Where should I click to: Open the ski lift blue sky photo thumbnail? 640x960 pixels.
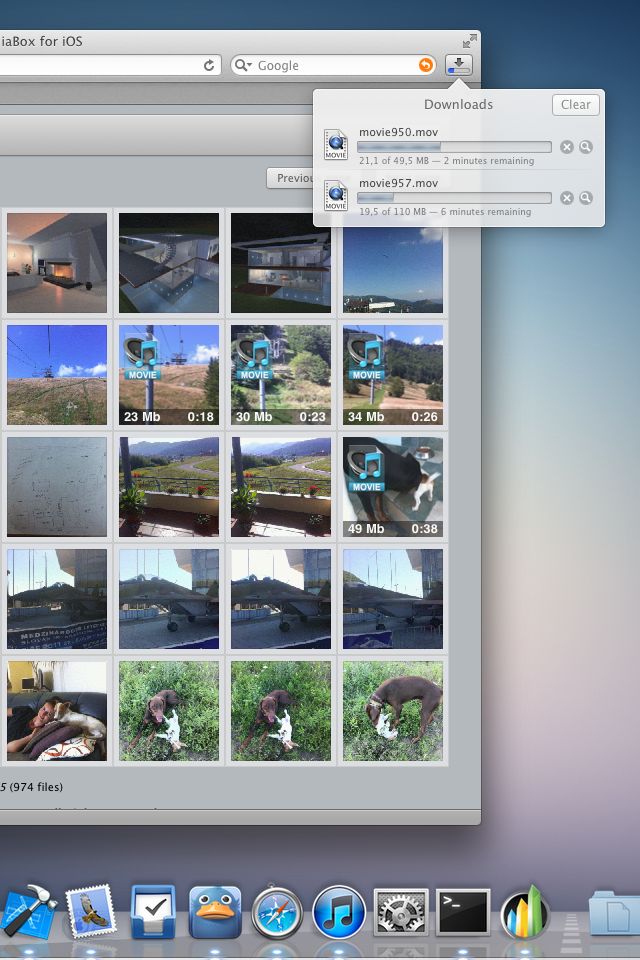click(57, 375)
